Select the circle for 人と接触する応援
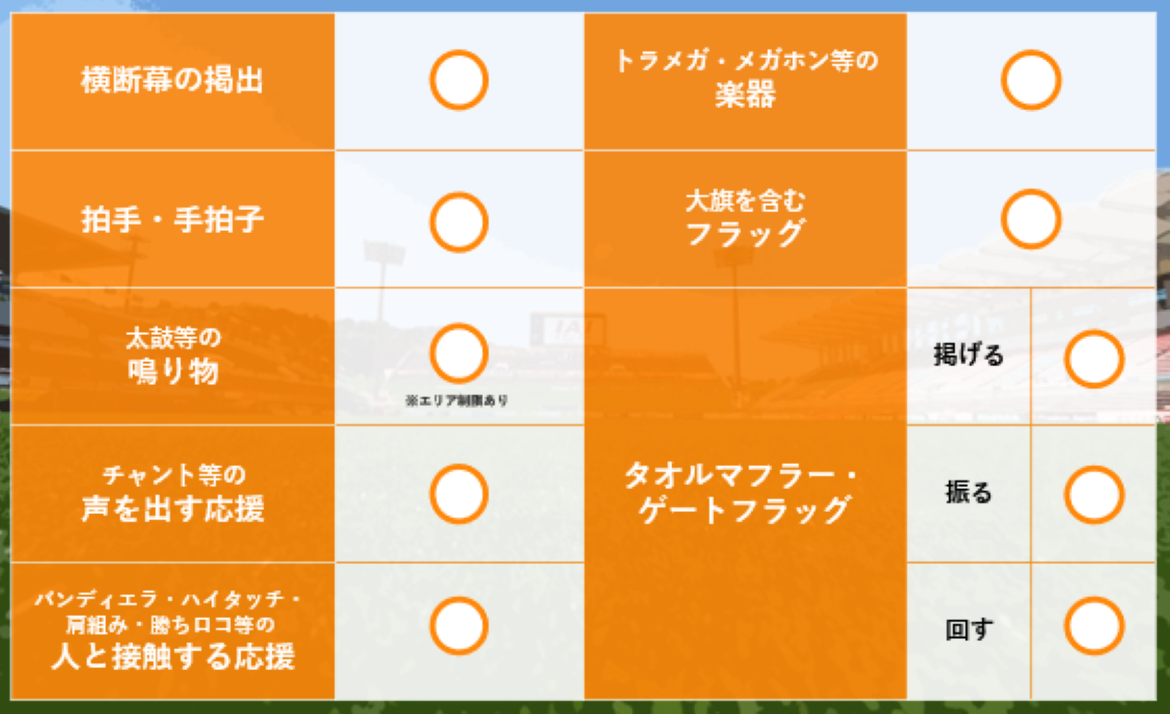The height and width of the screenshot is (714, 1170). [459, 626]
